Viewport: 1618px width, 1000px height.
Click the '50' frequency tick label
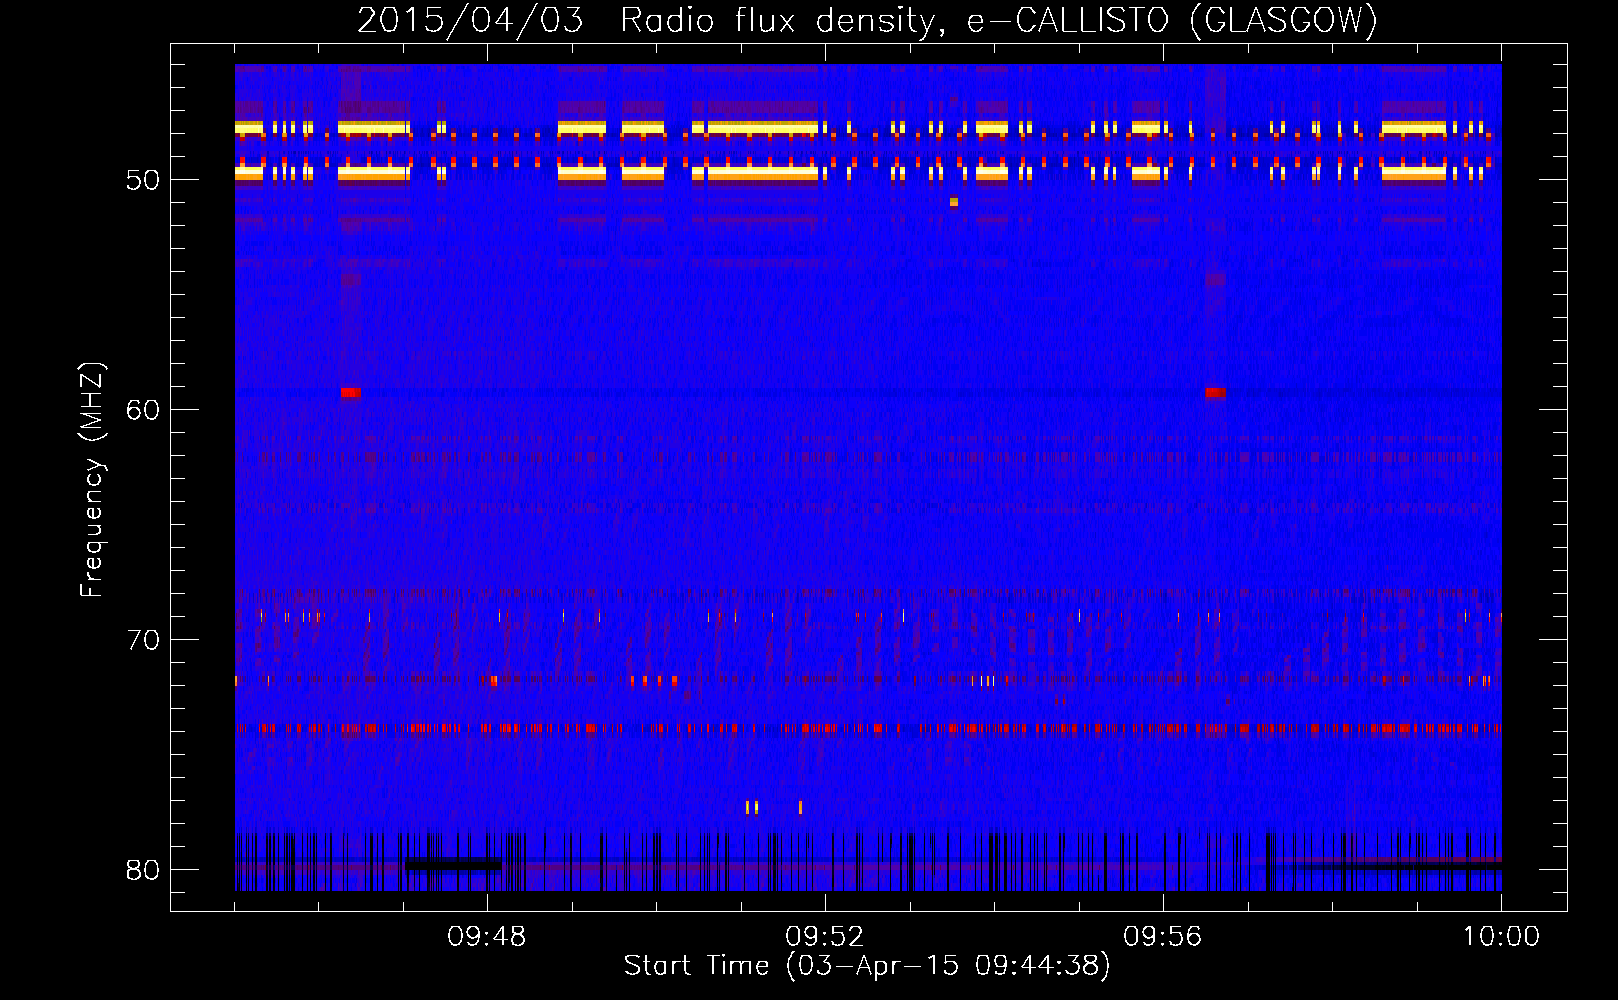click(x=143, y=180)
